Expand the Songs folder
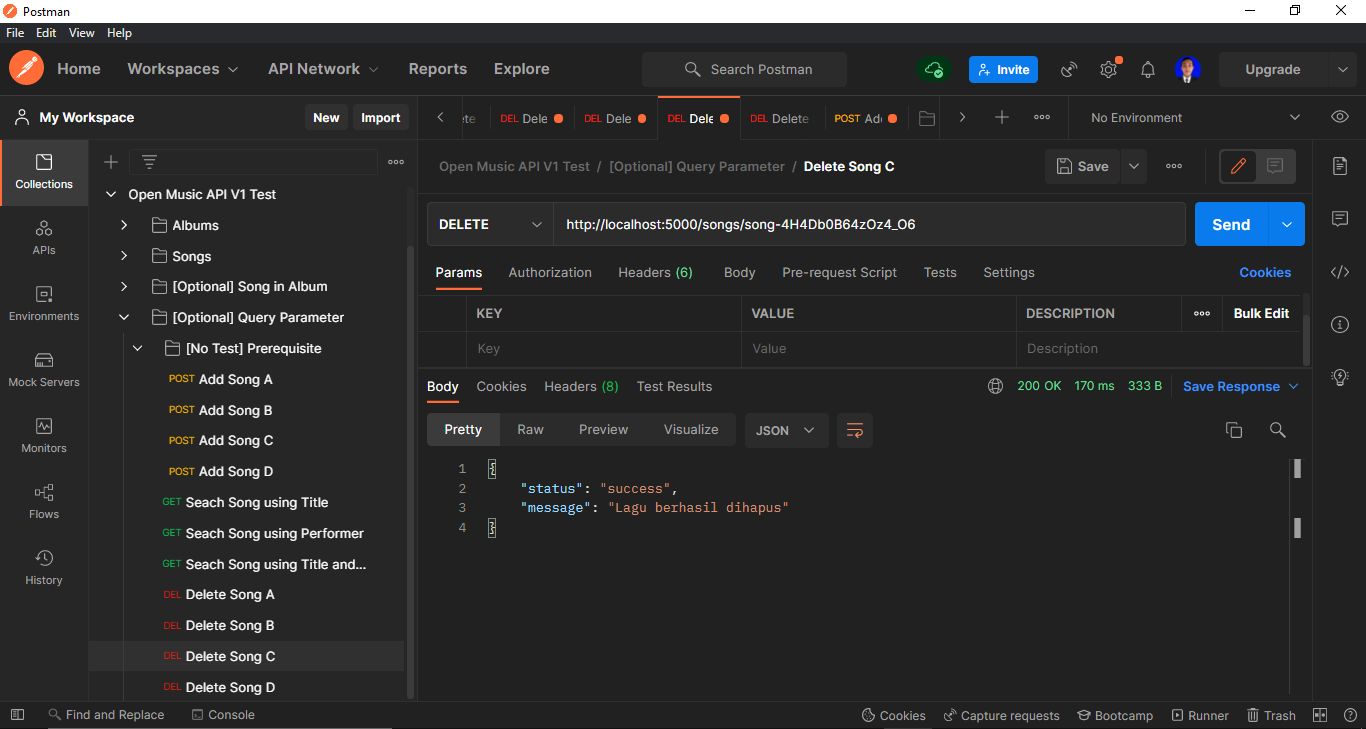1366x729 pixels. click(x=124, y=256)
